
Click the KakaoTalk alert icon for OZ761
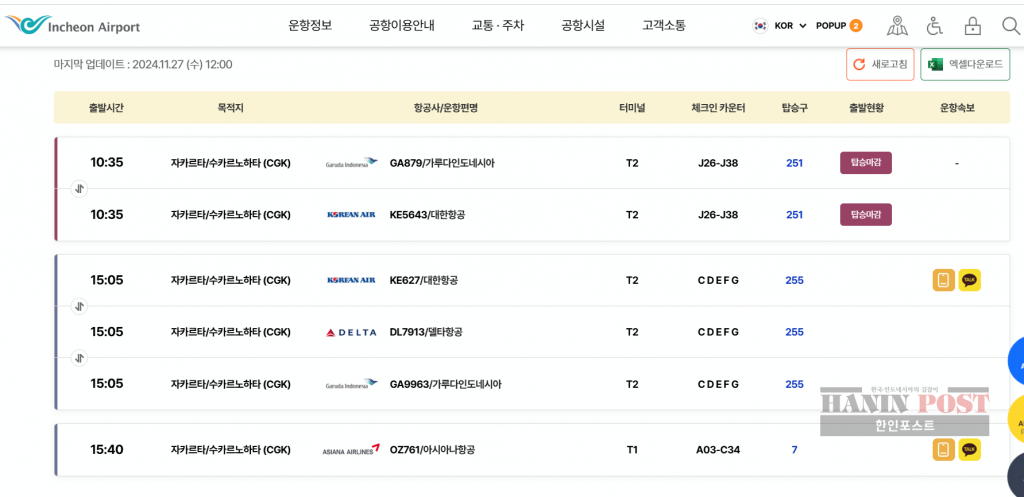(969, 450)
